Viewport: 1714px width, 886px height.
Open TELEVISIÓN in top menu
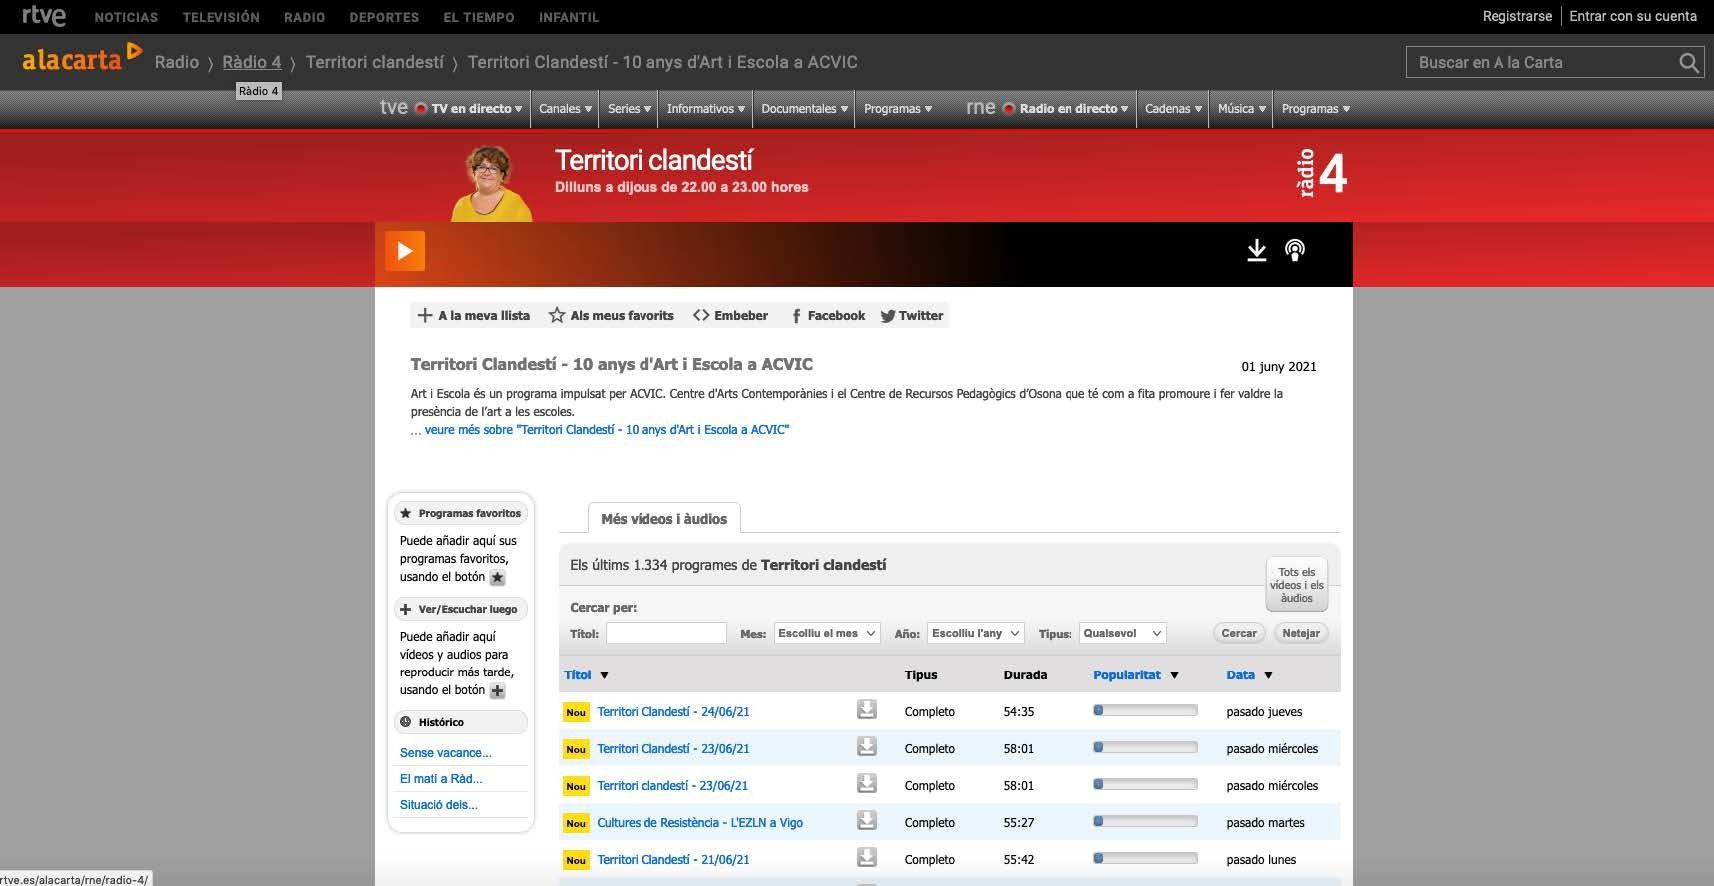pos(221,17)
